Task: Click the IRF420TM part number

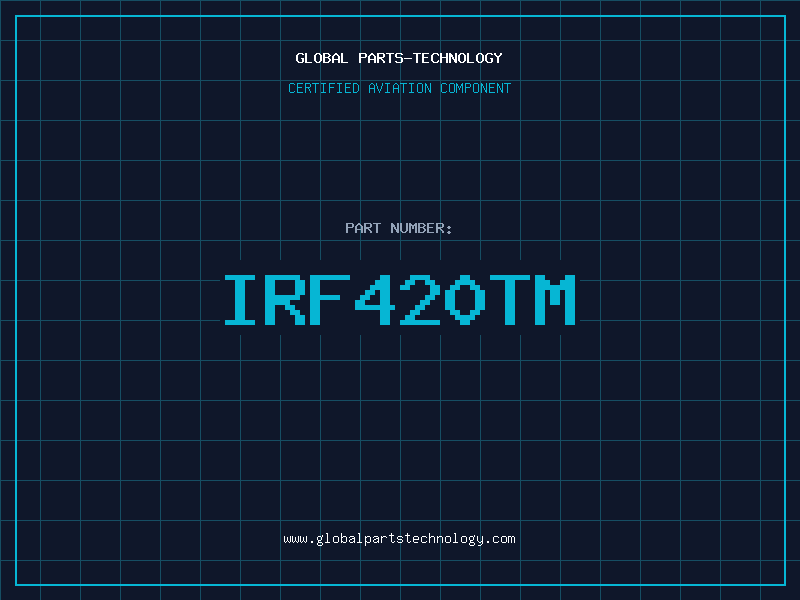Action: [x=399, y=300]
